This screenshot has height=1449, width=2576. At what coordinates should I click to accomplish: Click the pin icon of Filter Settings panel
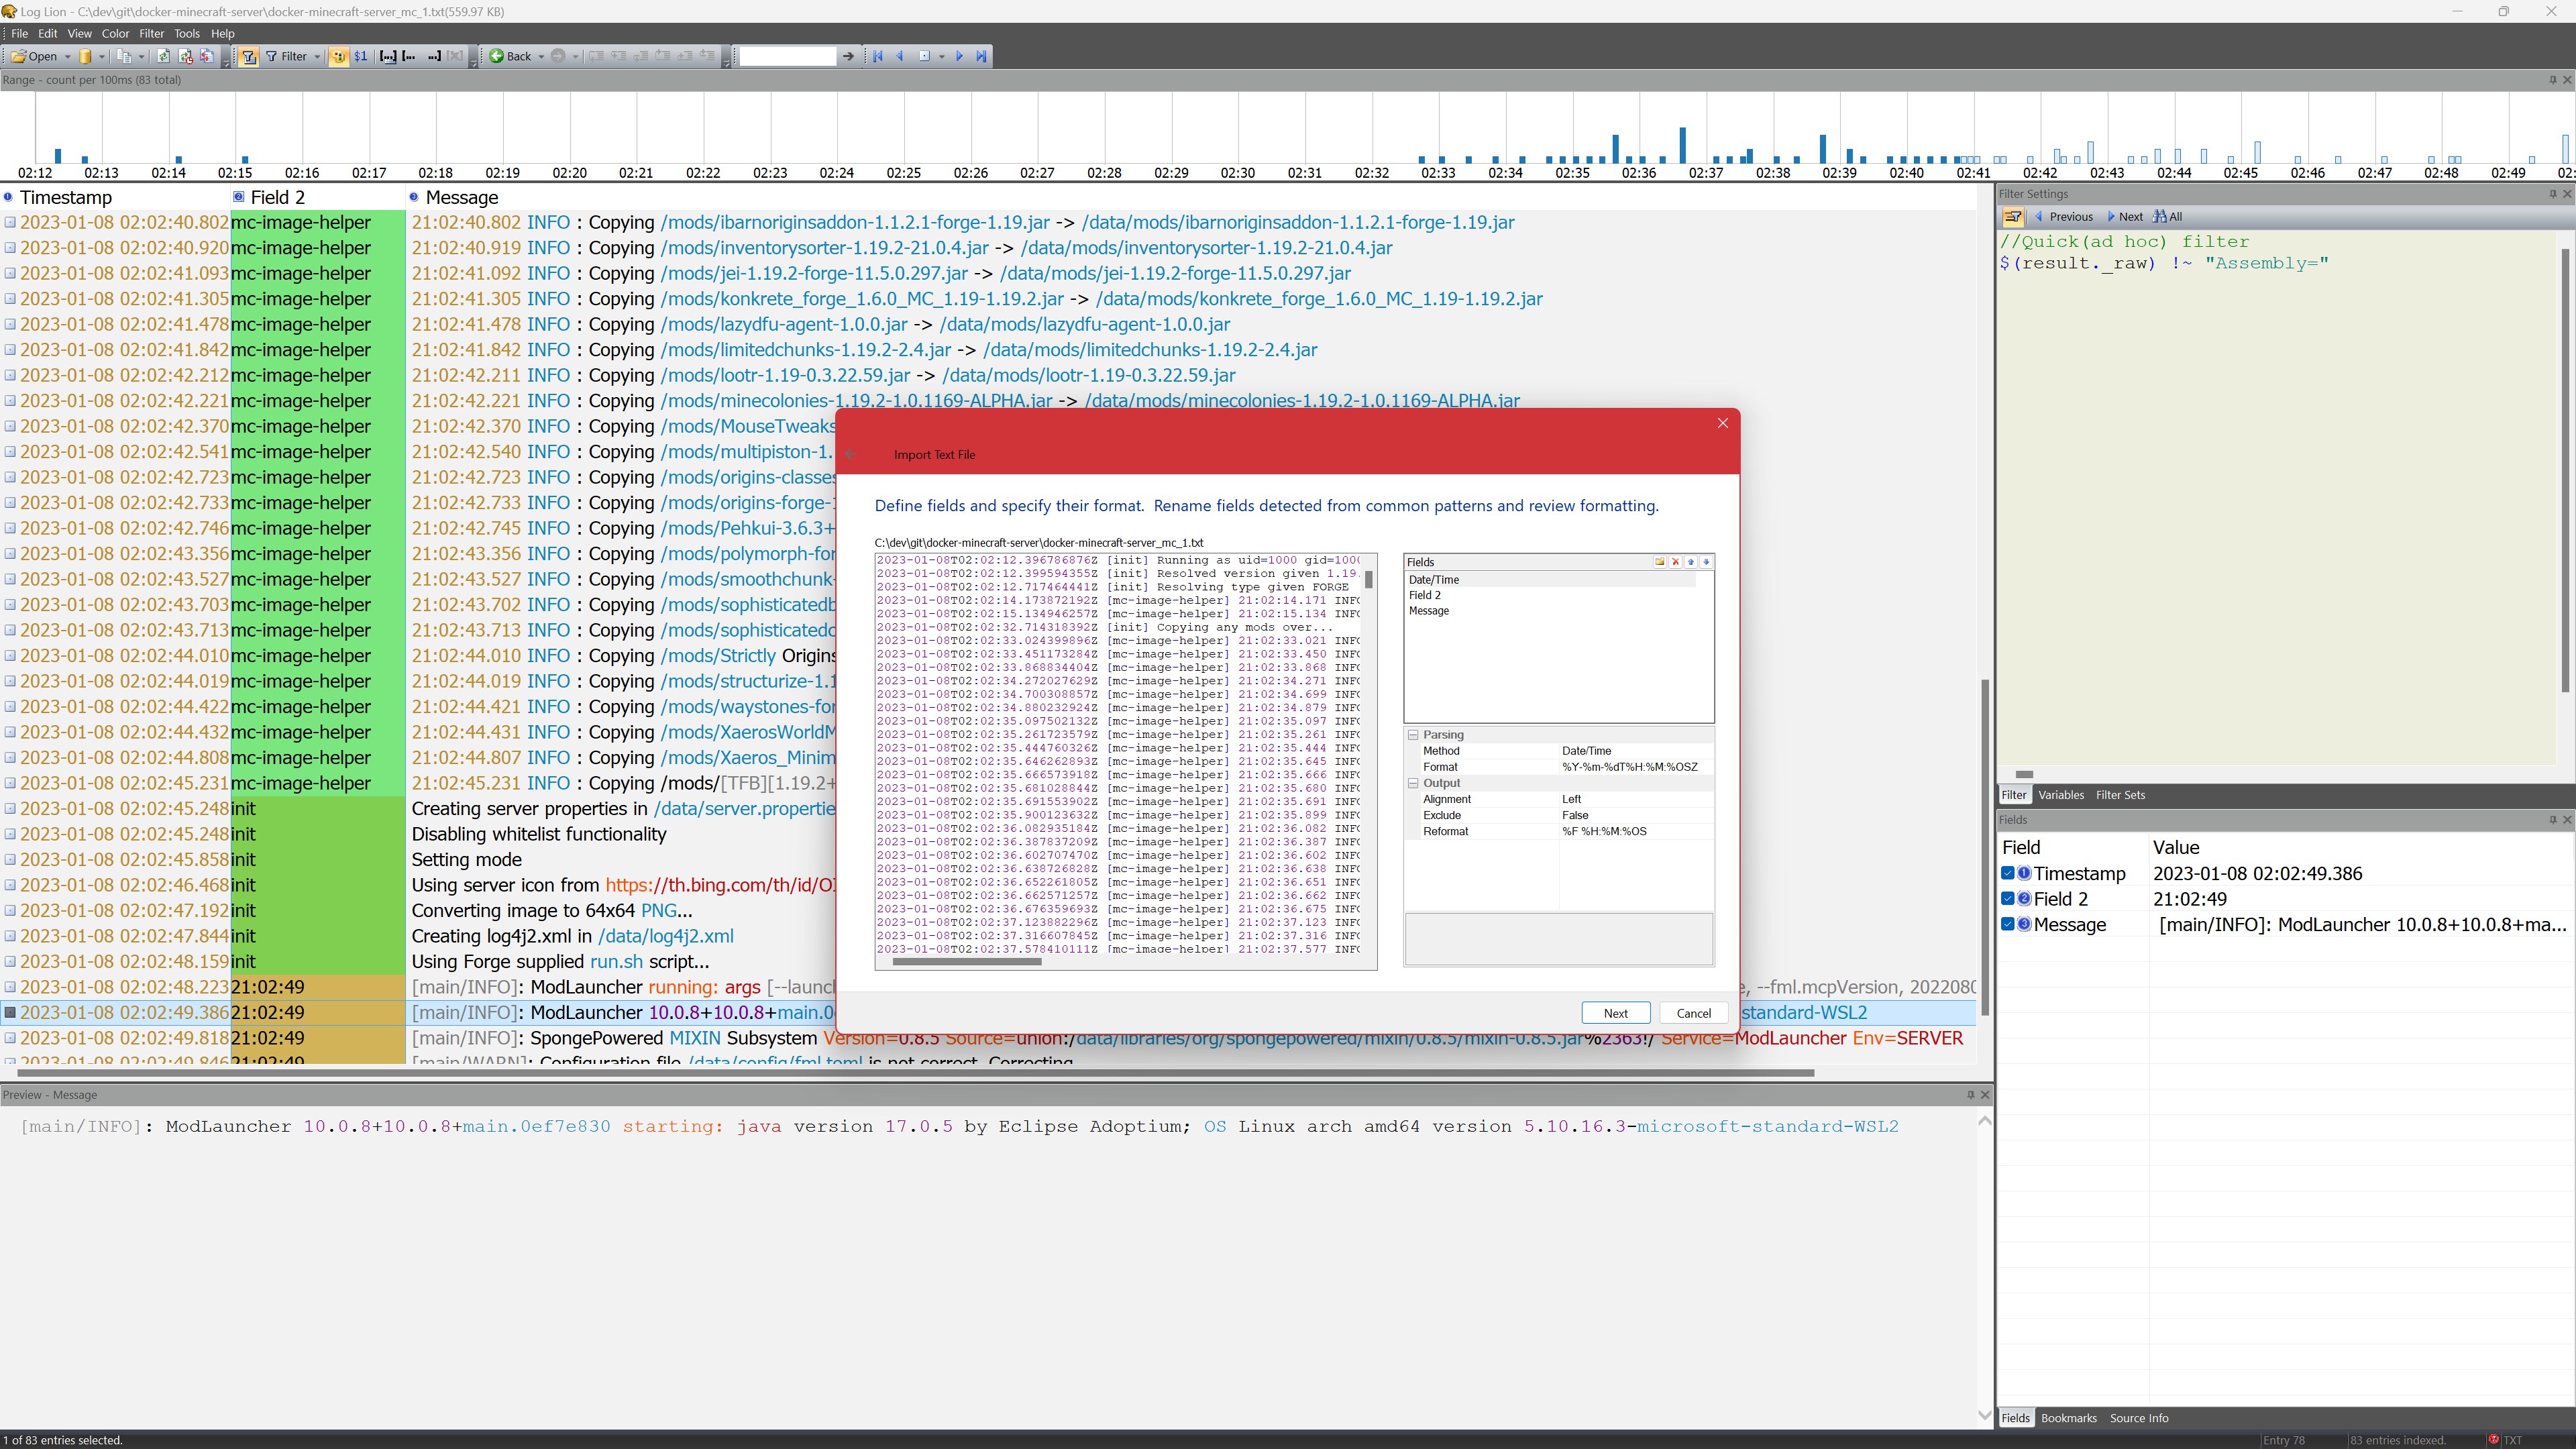(2552, 194)
